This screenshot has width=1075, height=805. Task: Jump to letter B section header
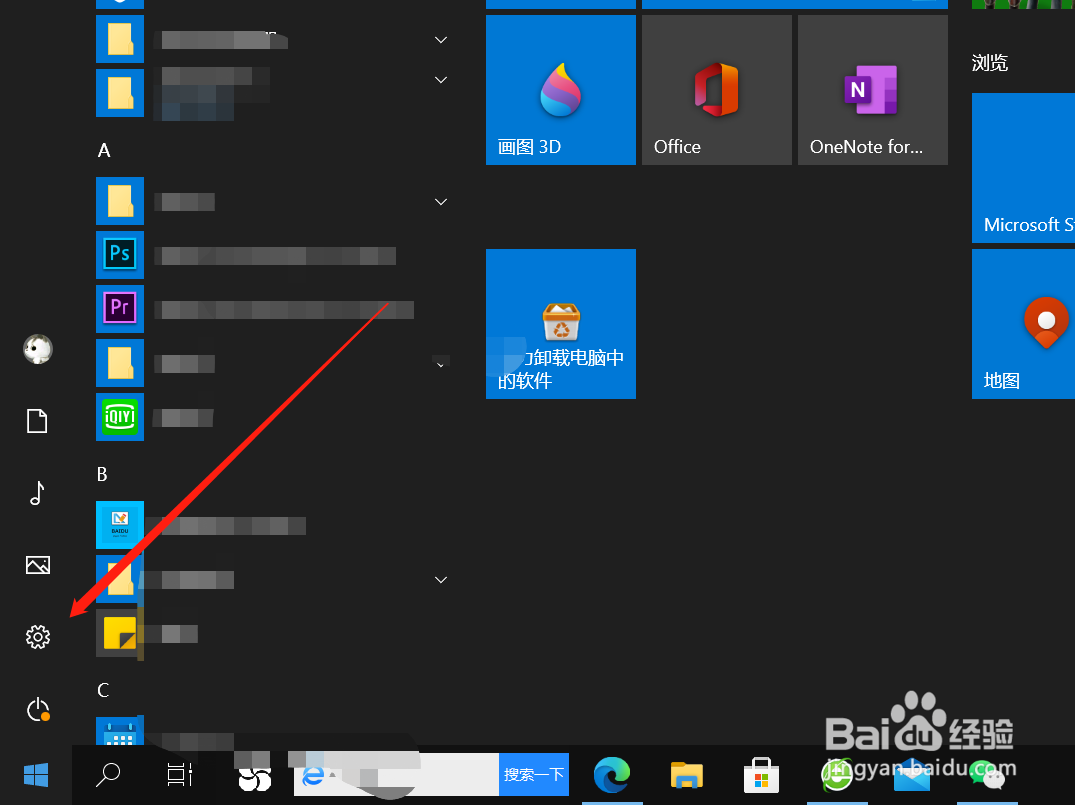(x=102, y=474)
